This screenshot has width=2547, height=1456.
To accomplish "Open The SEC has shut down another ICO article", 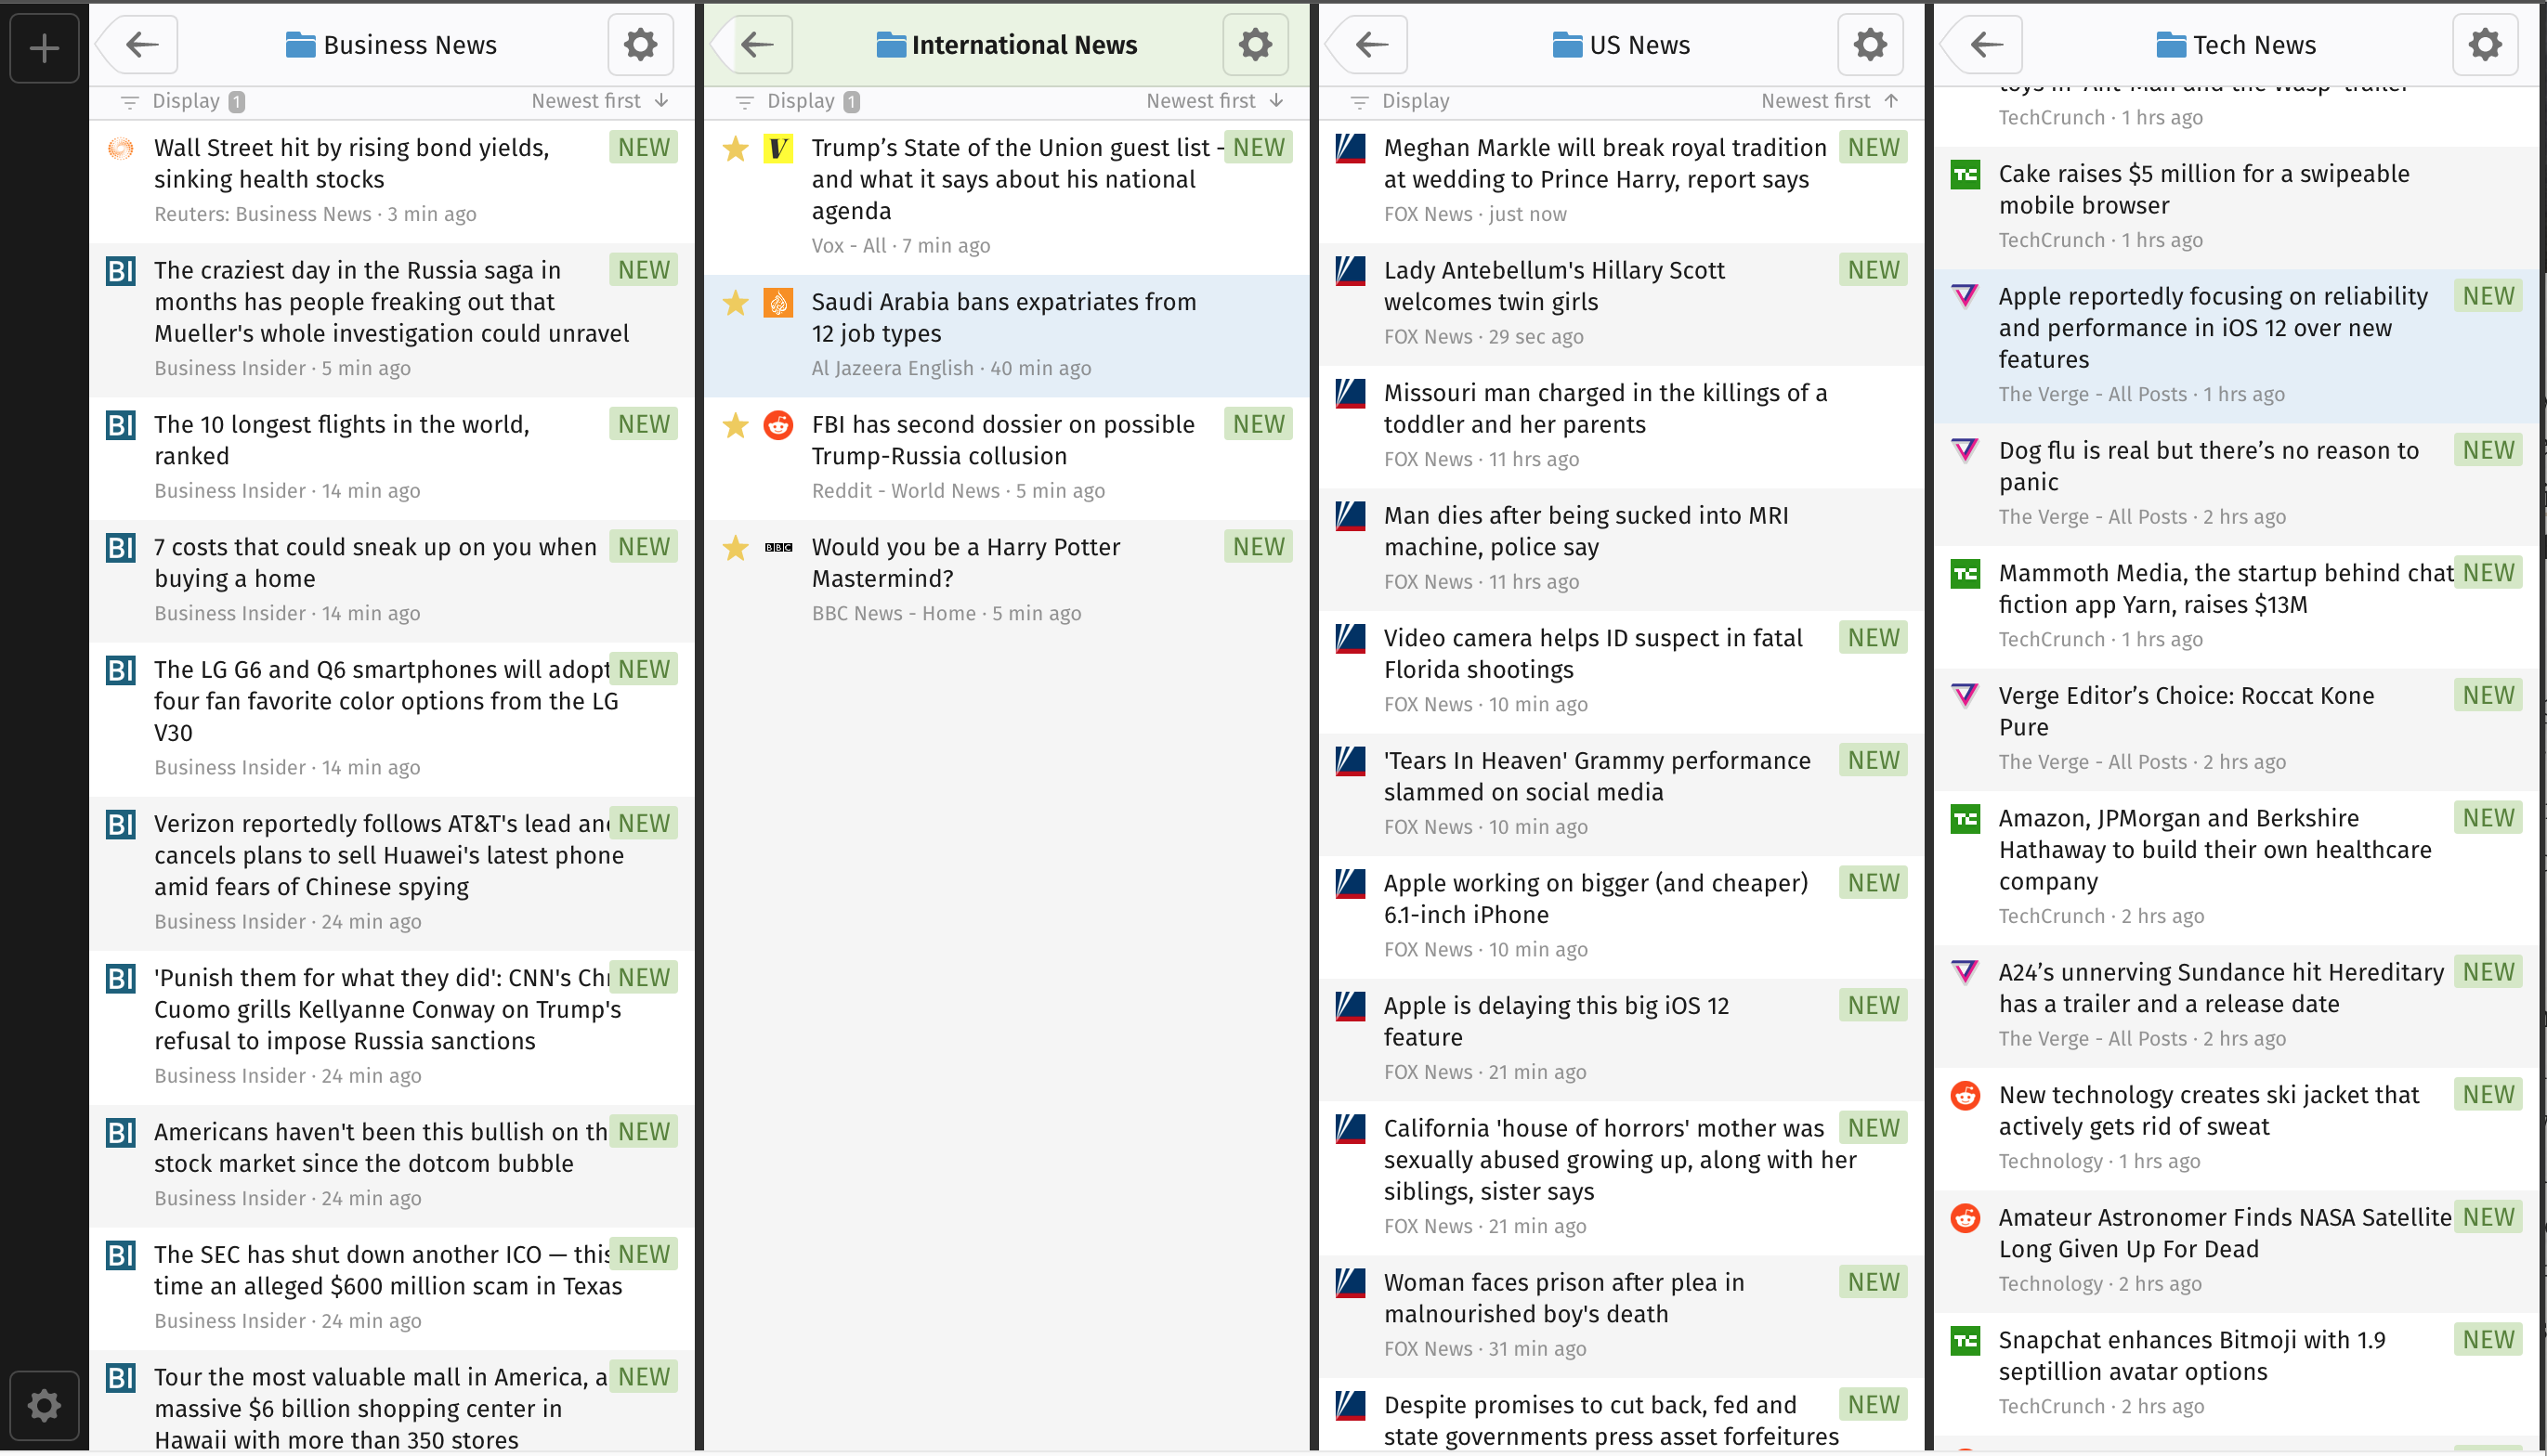I will point(392,1288).
